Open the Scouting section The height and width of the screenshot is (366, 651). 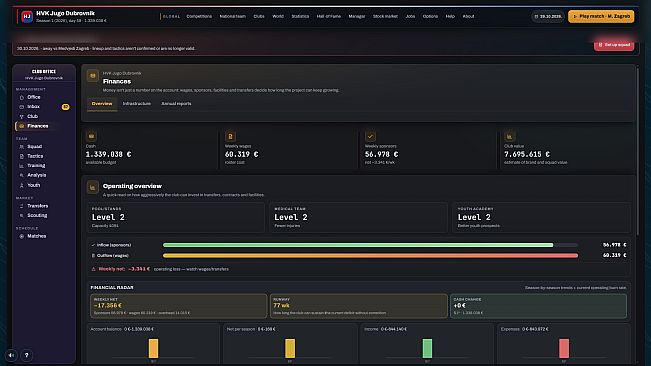click(x=43, y=215)
